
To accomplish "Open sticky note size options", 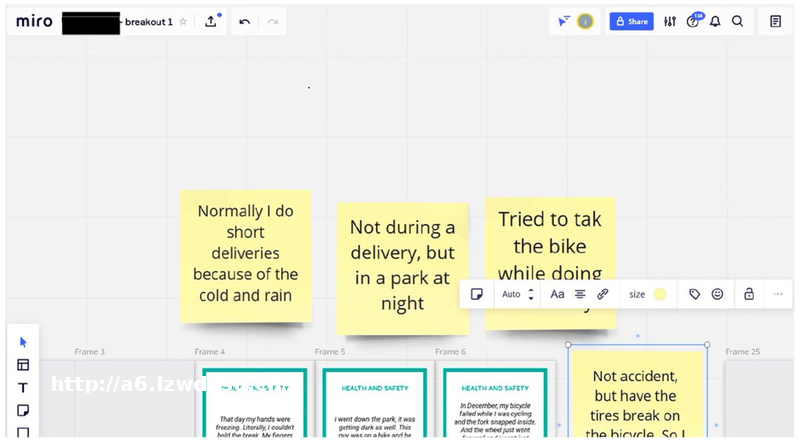I will coord(637,294).
